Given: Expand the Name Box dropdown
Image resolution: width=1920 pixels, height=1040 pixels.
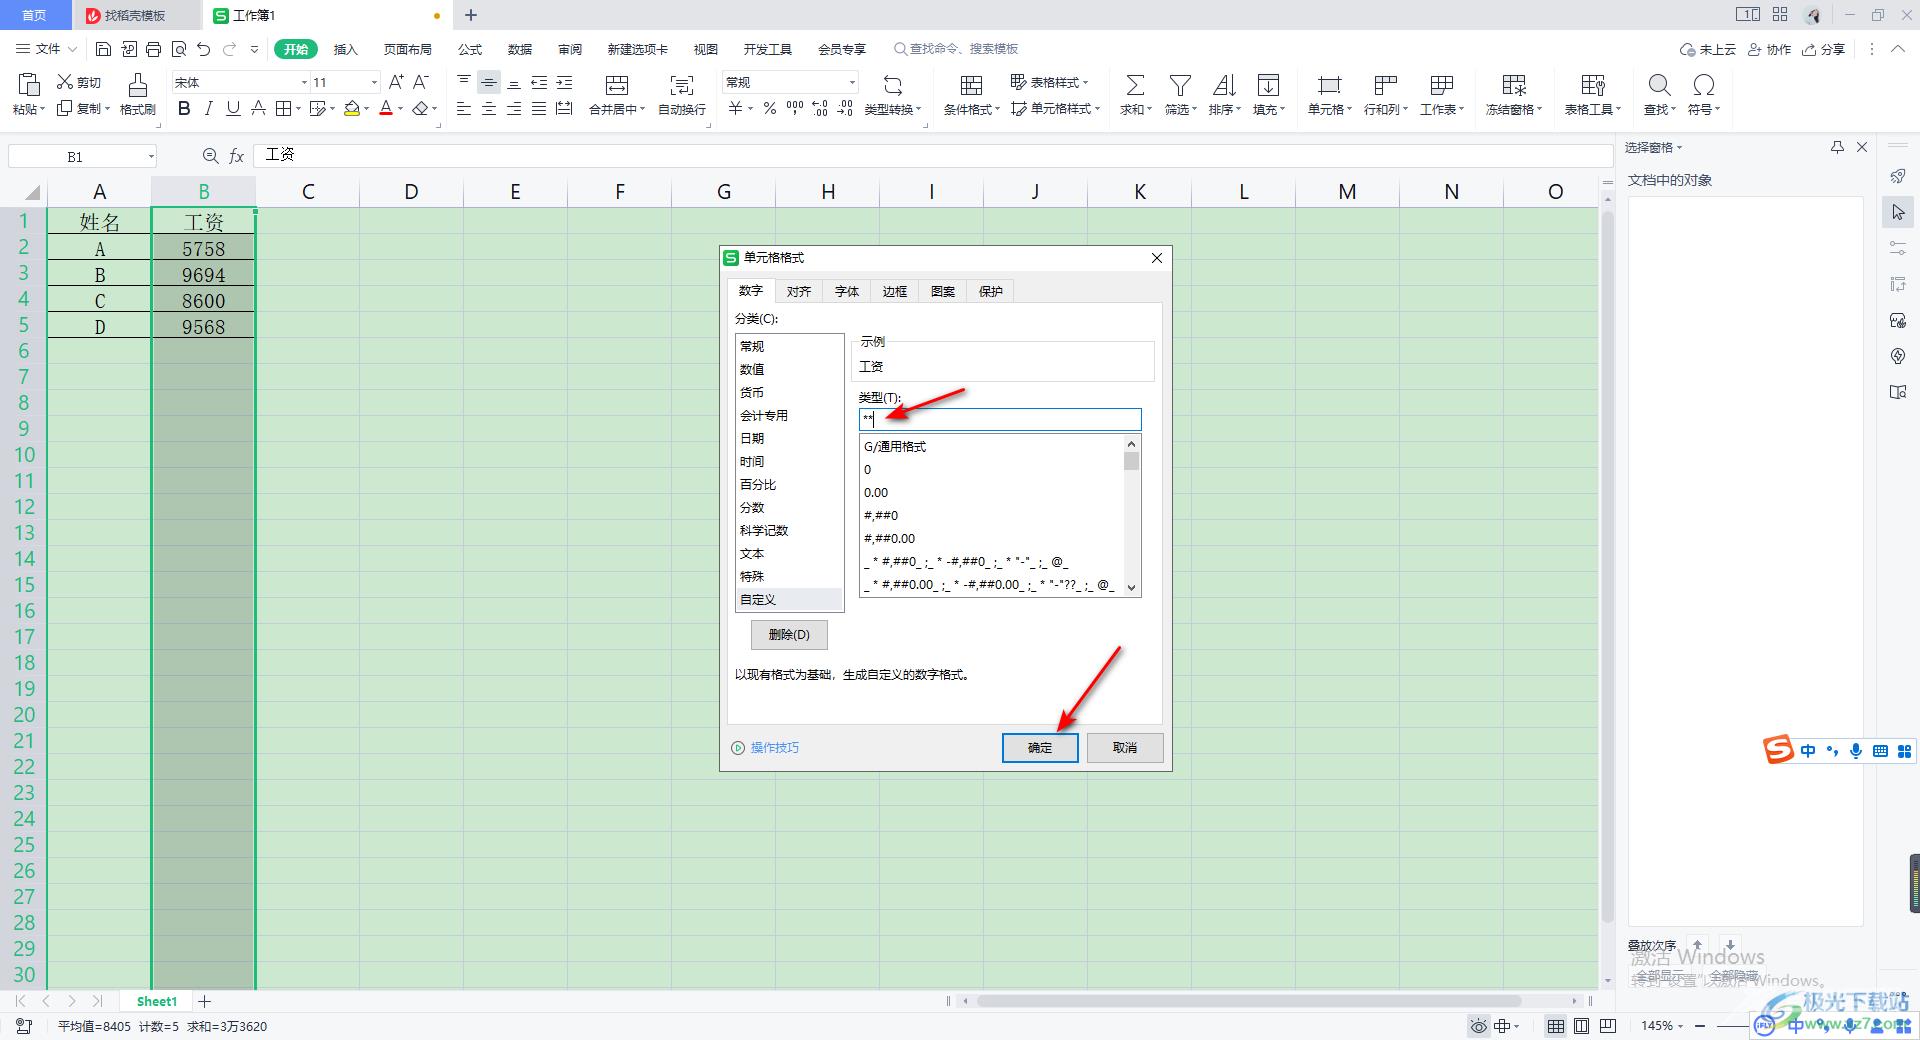Looking at the screenshot, I should pyautogui.click(x=151, y=156).
